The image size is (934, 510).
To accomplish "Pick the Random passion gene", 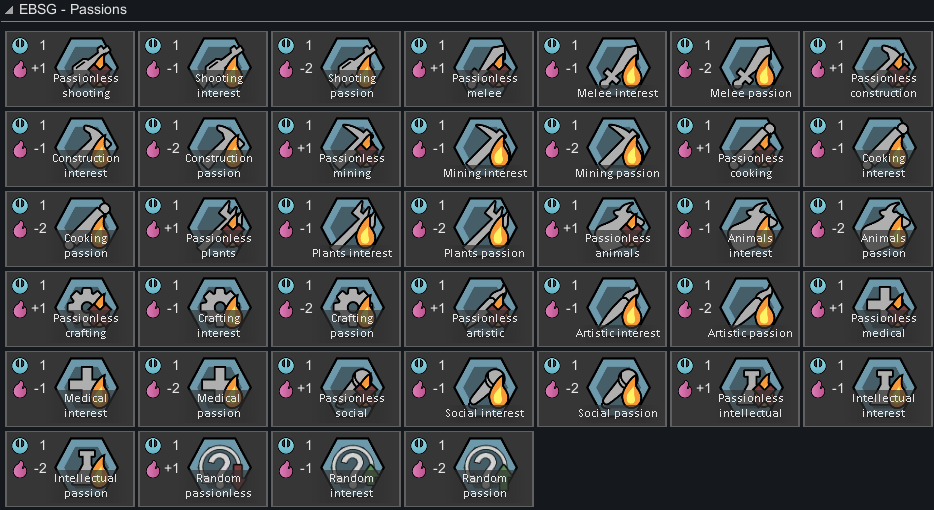I will click(x=469, y=469).
